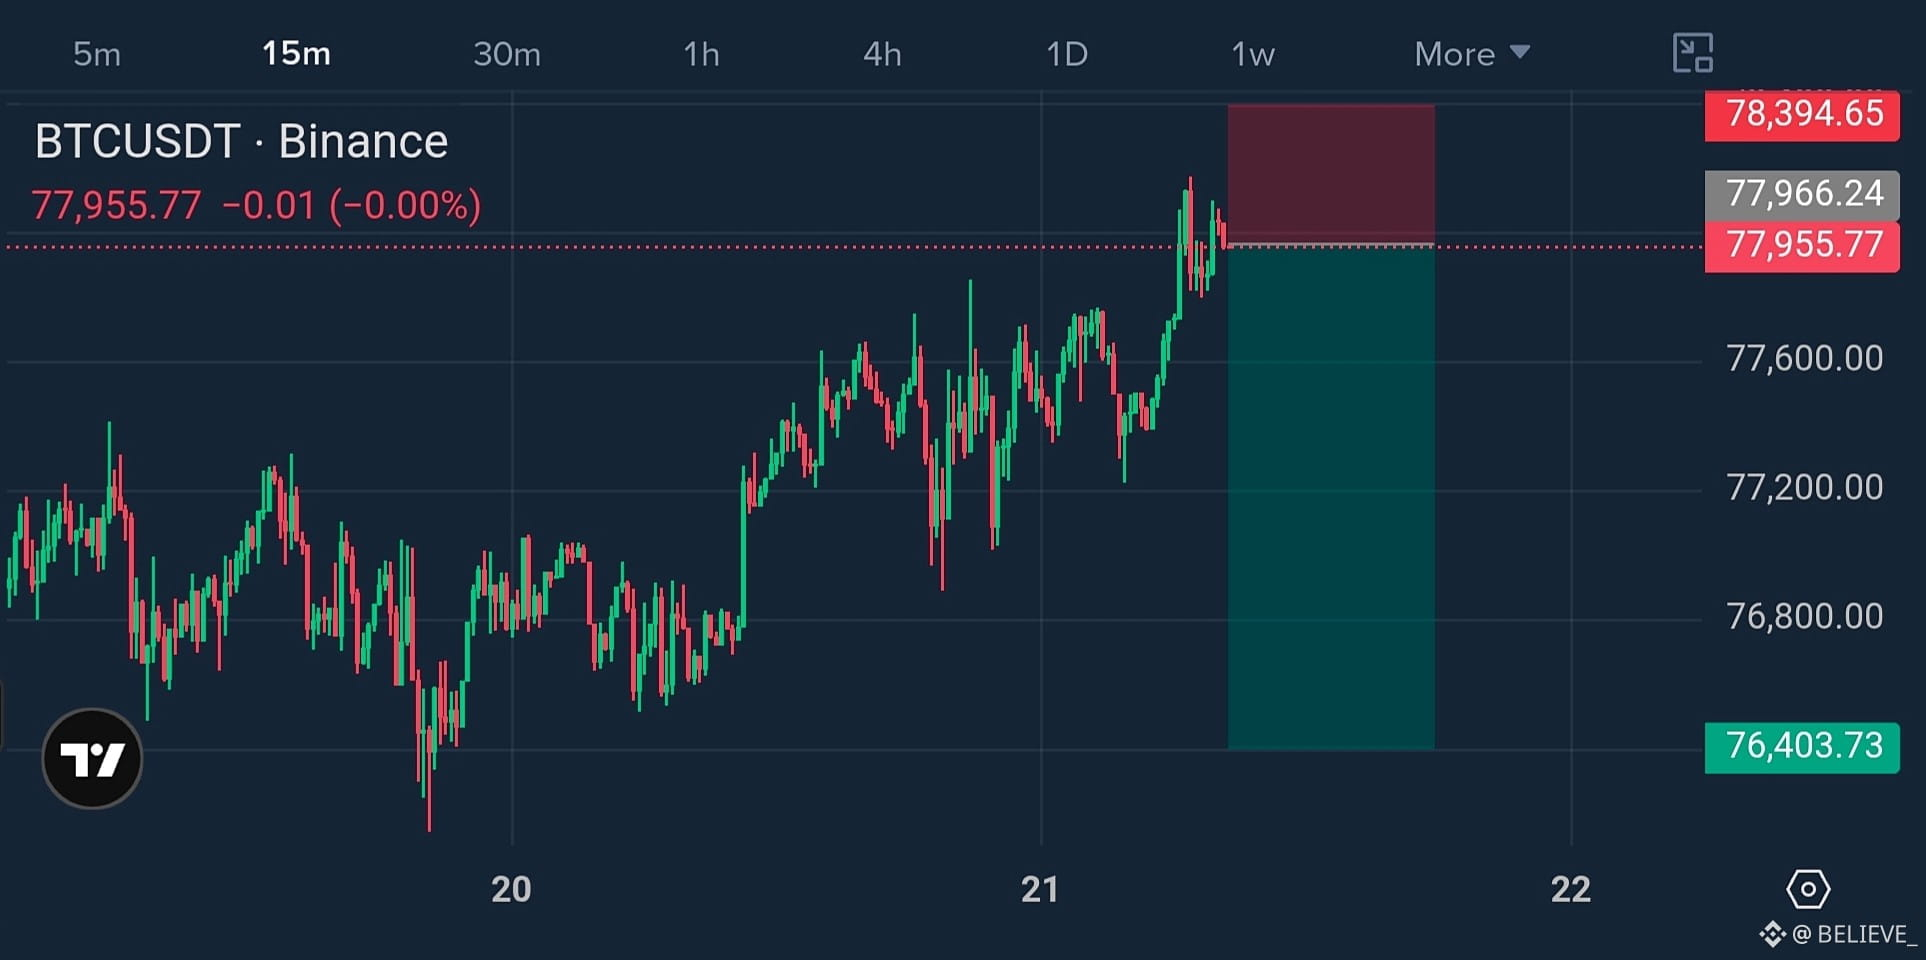Click the 77,966.24 gray price label
Screen dimensions: 1926x960
[1802, 193]
